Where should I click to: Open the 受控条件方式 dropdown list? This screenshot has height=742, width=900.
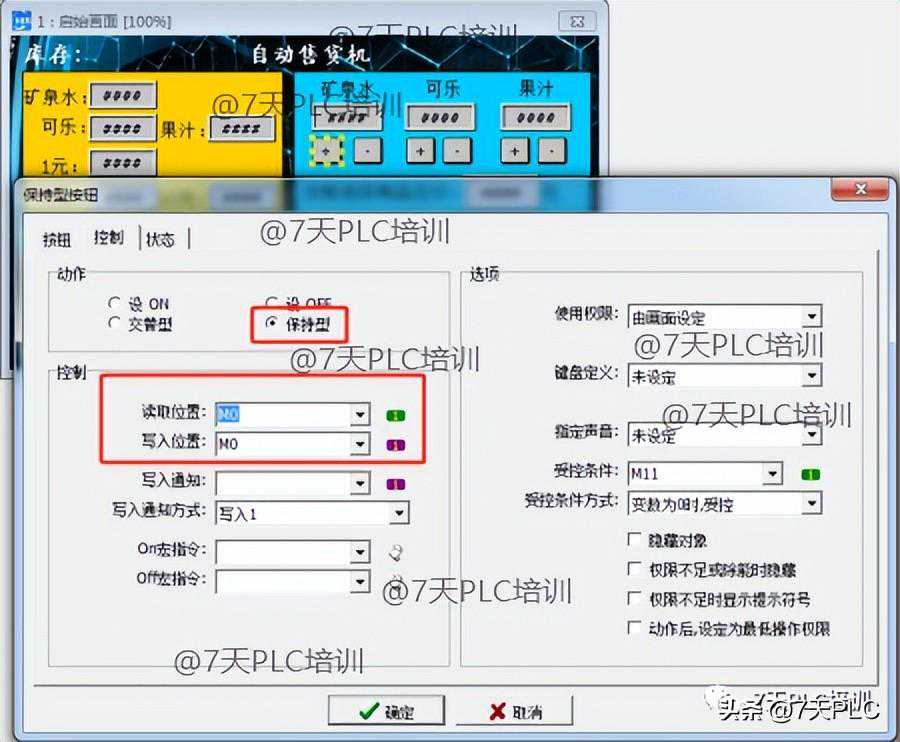pyautogui.click(x=812, y=502)
